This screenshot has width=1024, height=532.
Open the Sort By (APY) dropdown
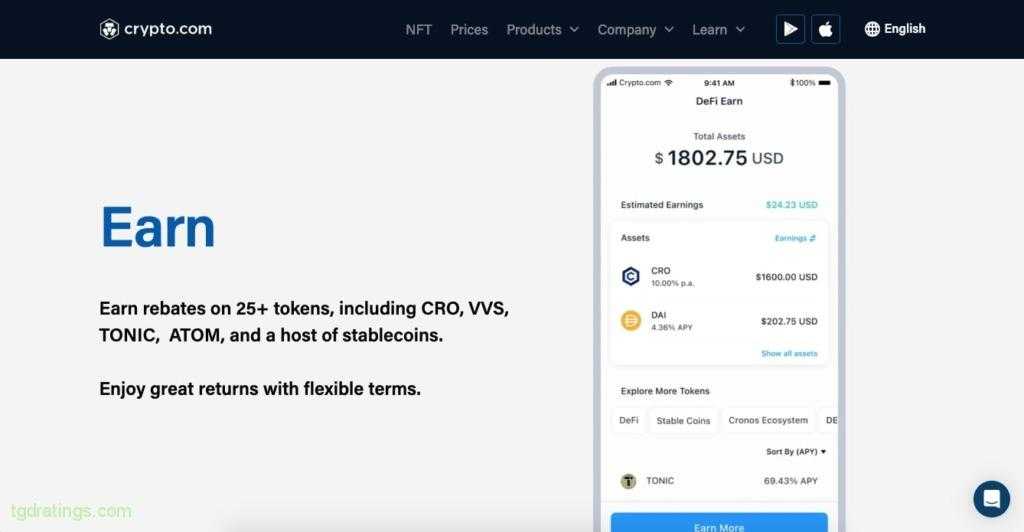coord(796,452)
